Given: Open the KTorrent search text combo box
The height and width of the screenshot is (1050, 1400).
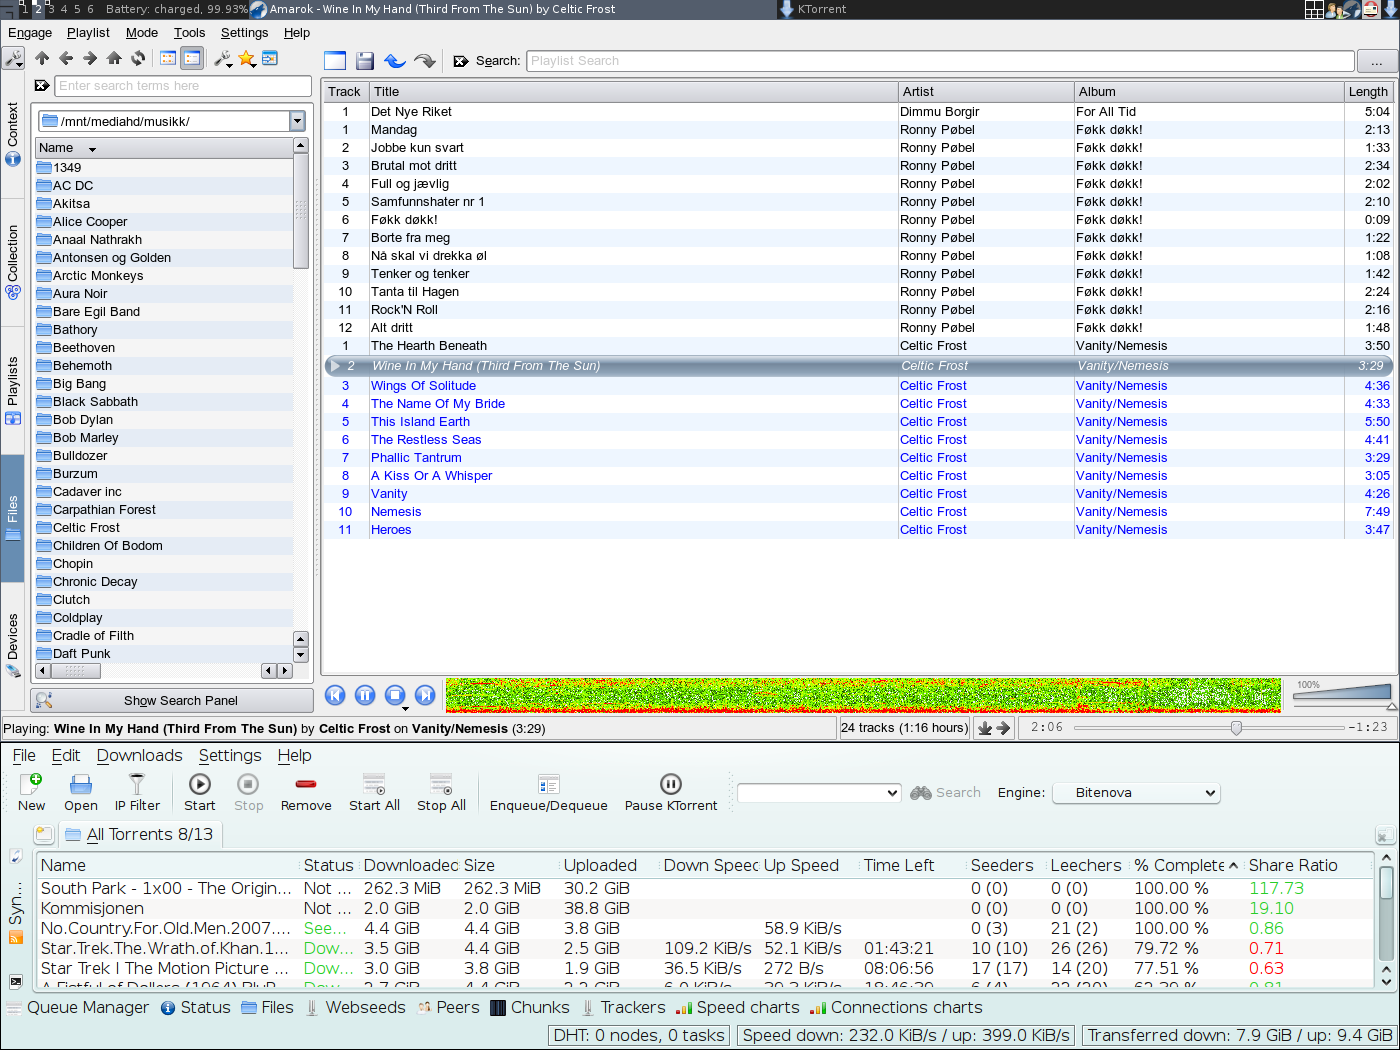Looking at the screenshot, I should coord(819,793).
